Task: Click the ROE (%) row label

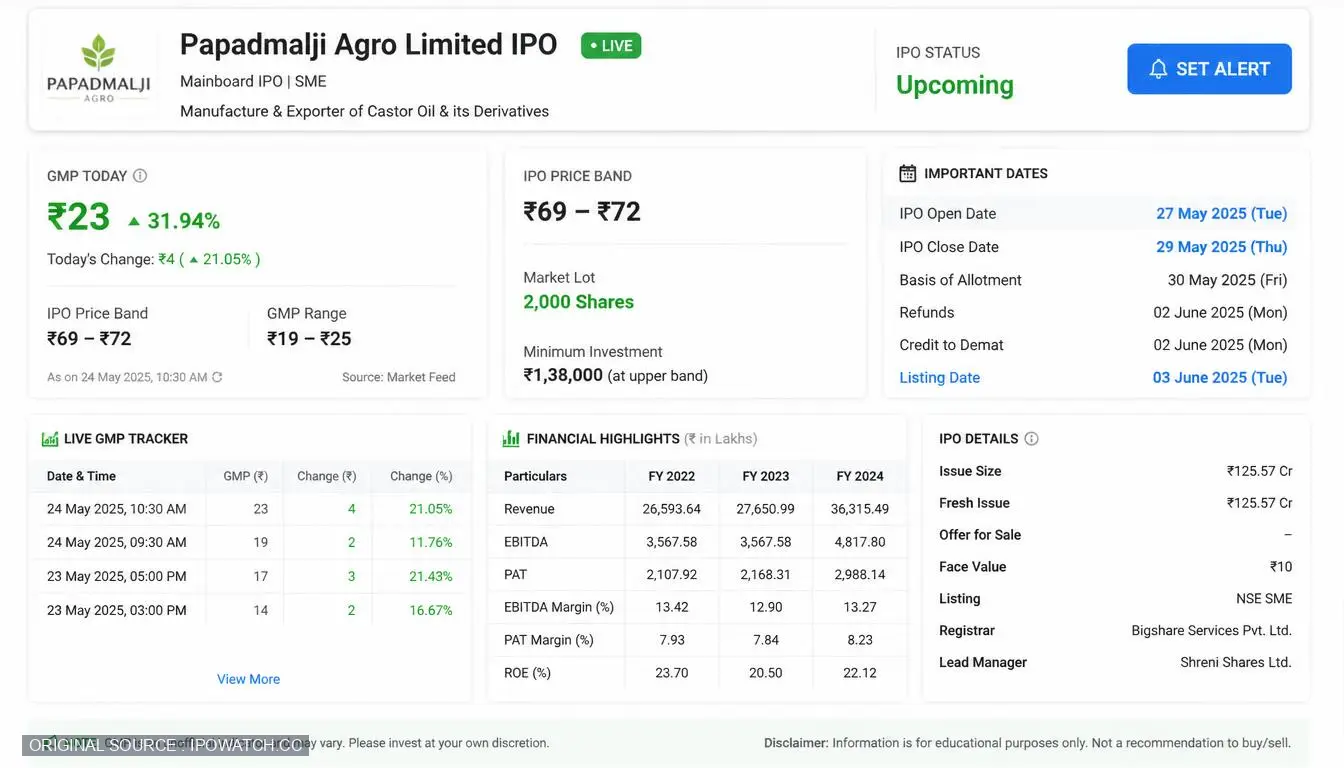Action: tap(527, 673)
